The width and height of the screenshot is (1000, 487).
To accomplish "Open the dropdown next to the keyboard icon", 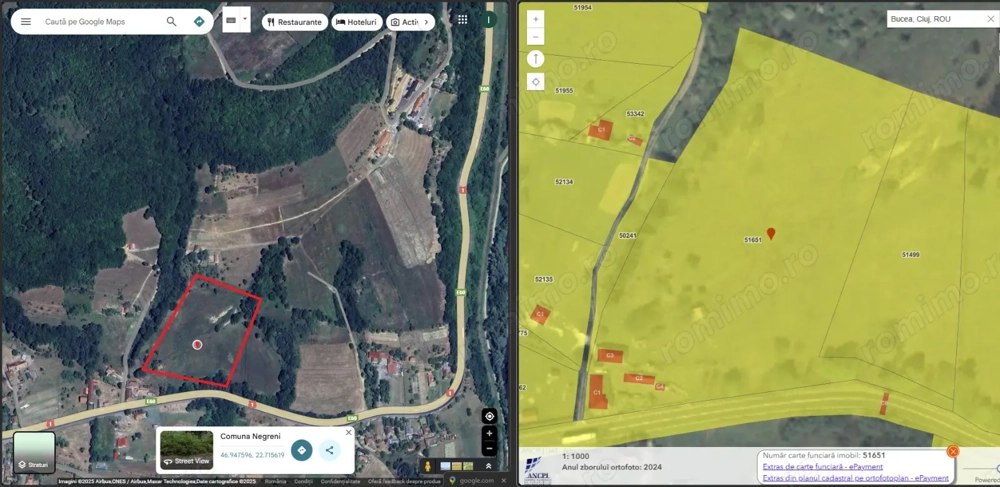I will coord(244,19).
